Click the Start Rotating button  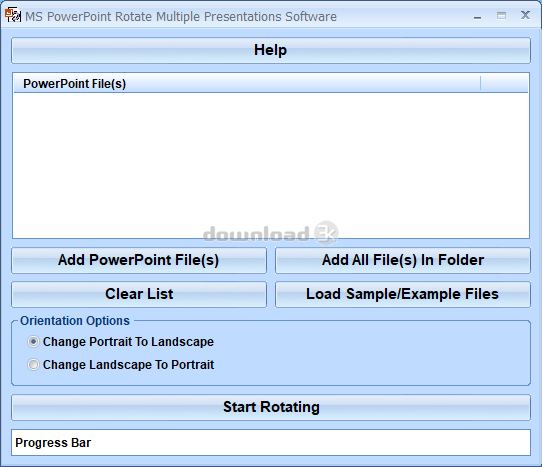click(271, 407)
